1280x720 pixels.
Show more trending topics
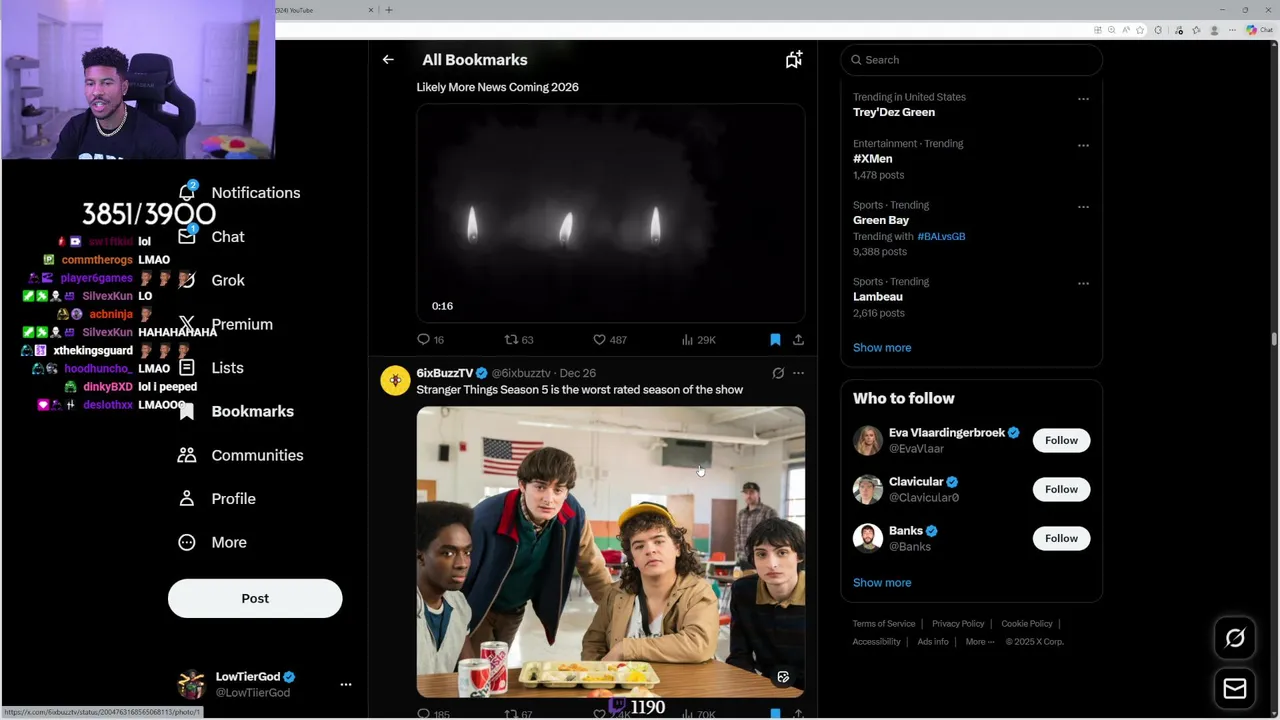[x=882, y=348]
